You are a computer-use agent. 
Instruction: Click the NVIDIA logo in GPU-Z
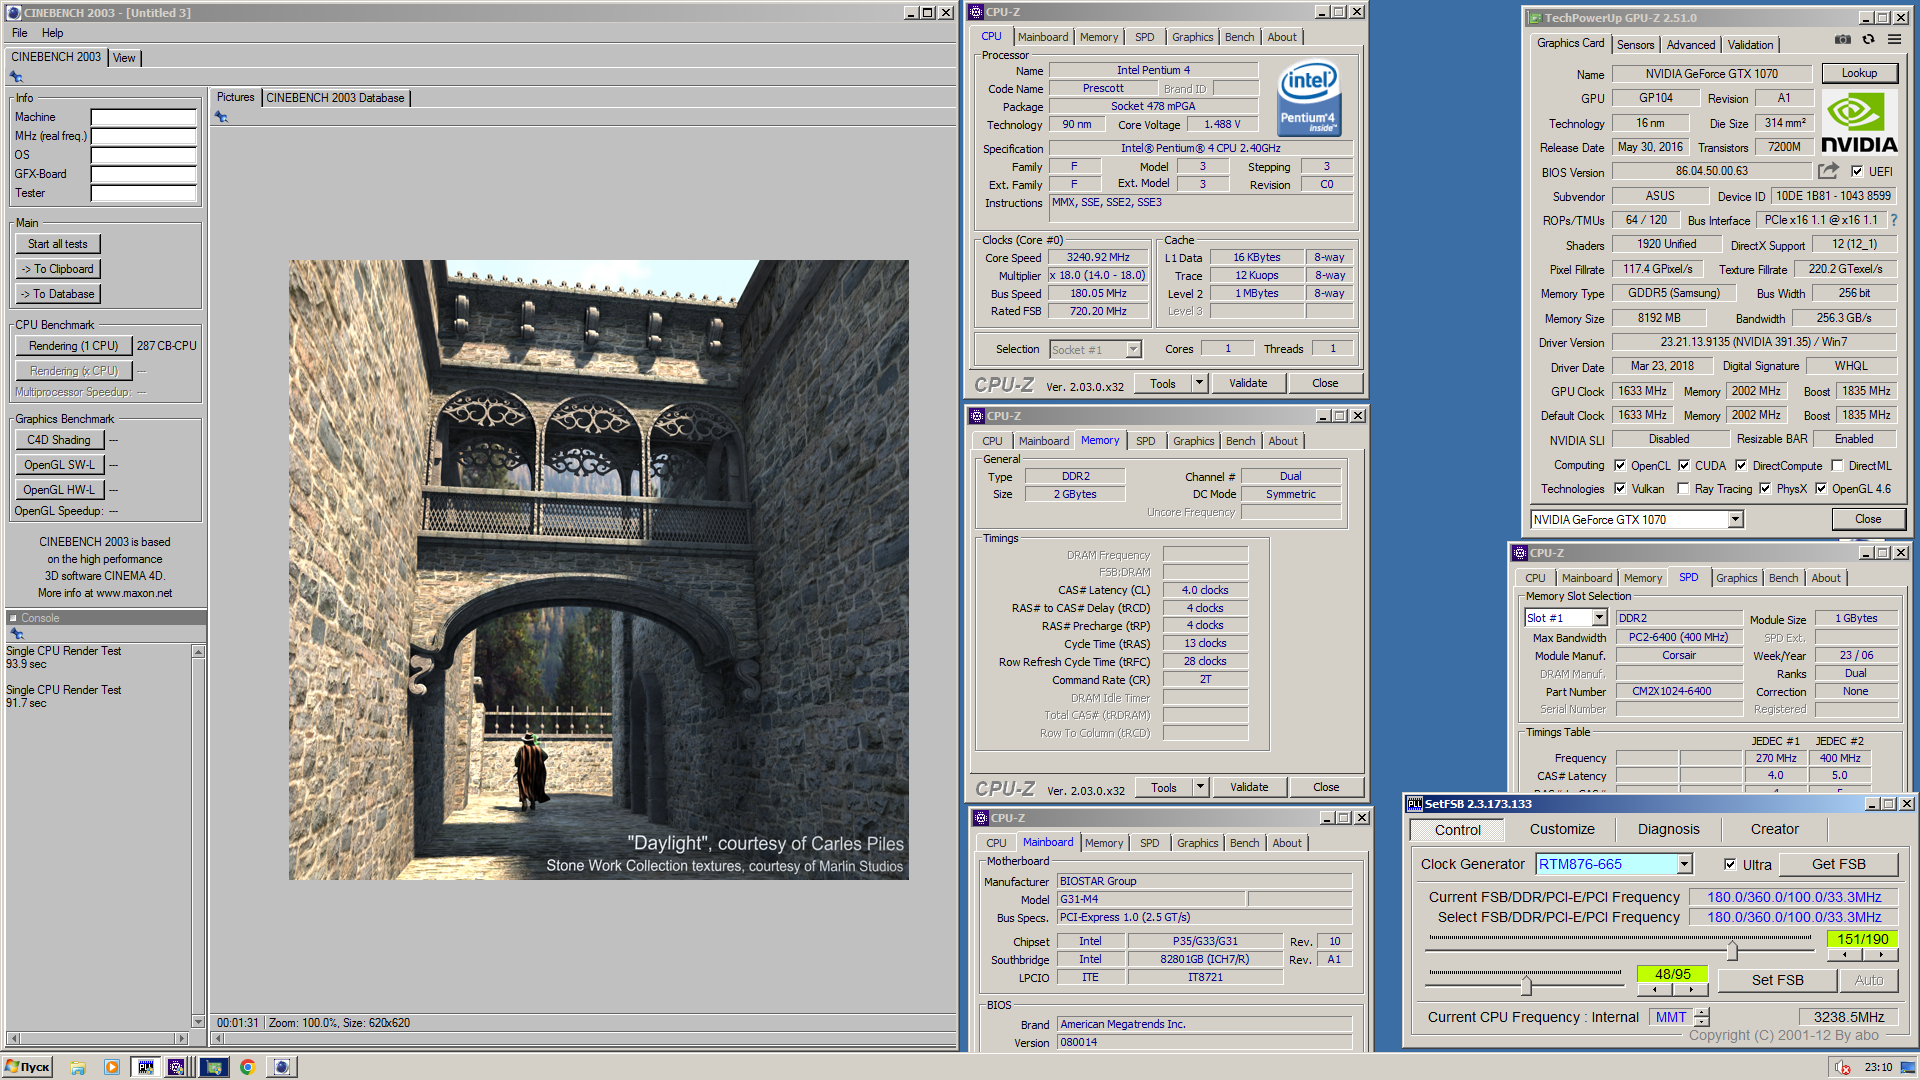[x=1858, y=122]
